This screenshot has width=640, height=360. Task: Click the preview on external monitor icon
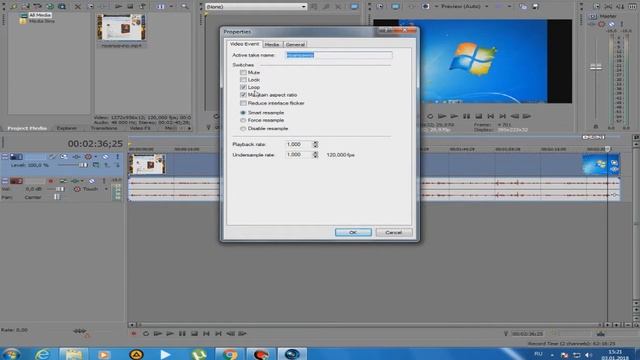click(x=395, y=7)
